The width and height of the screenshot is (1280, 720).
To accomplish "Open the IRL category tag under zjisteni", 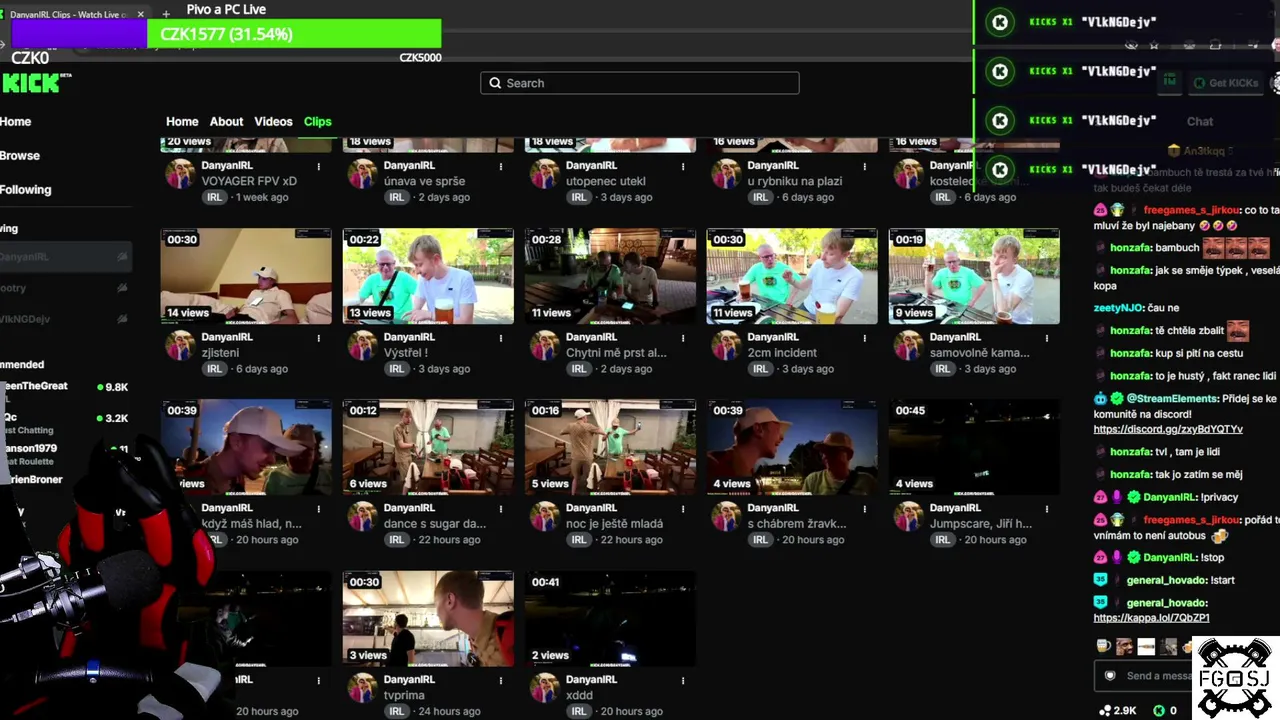I will point(214,369).
